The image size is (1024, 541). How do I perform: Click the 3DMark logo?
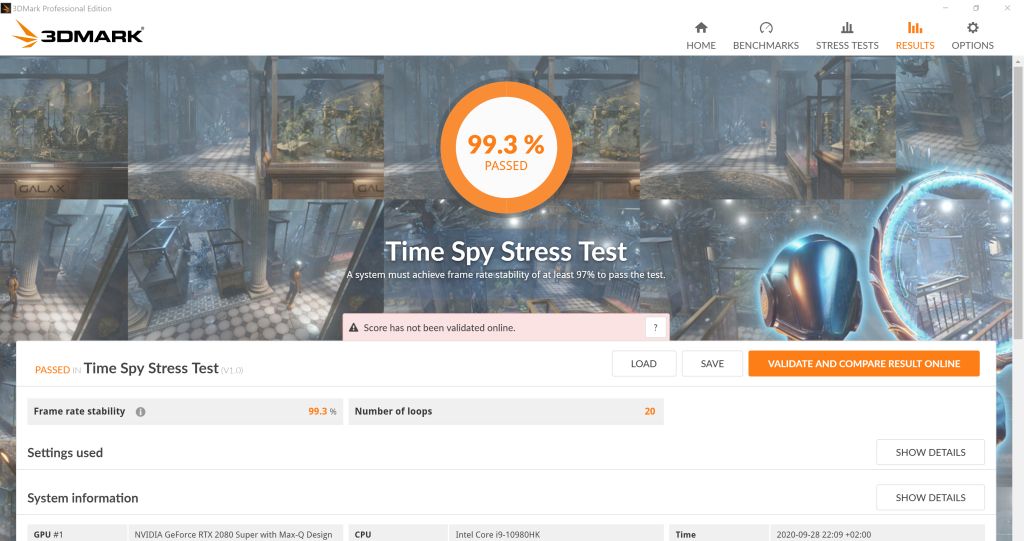(78, 34)
